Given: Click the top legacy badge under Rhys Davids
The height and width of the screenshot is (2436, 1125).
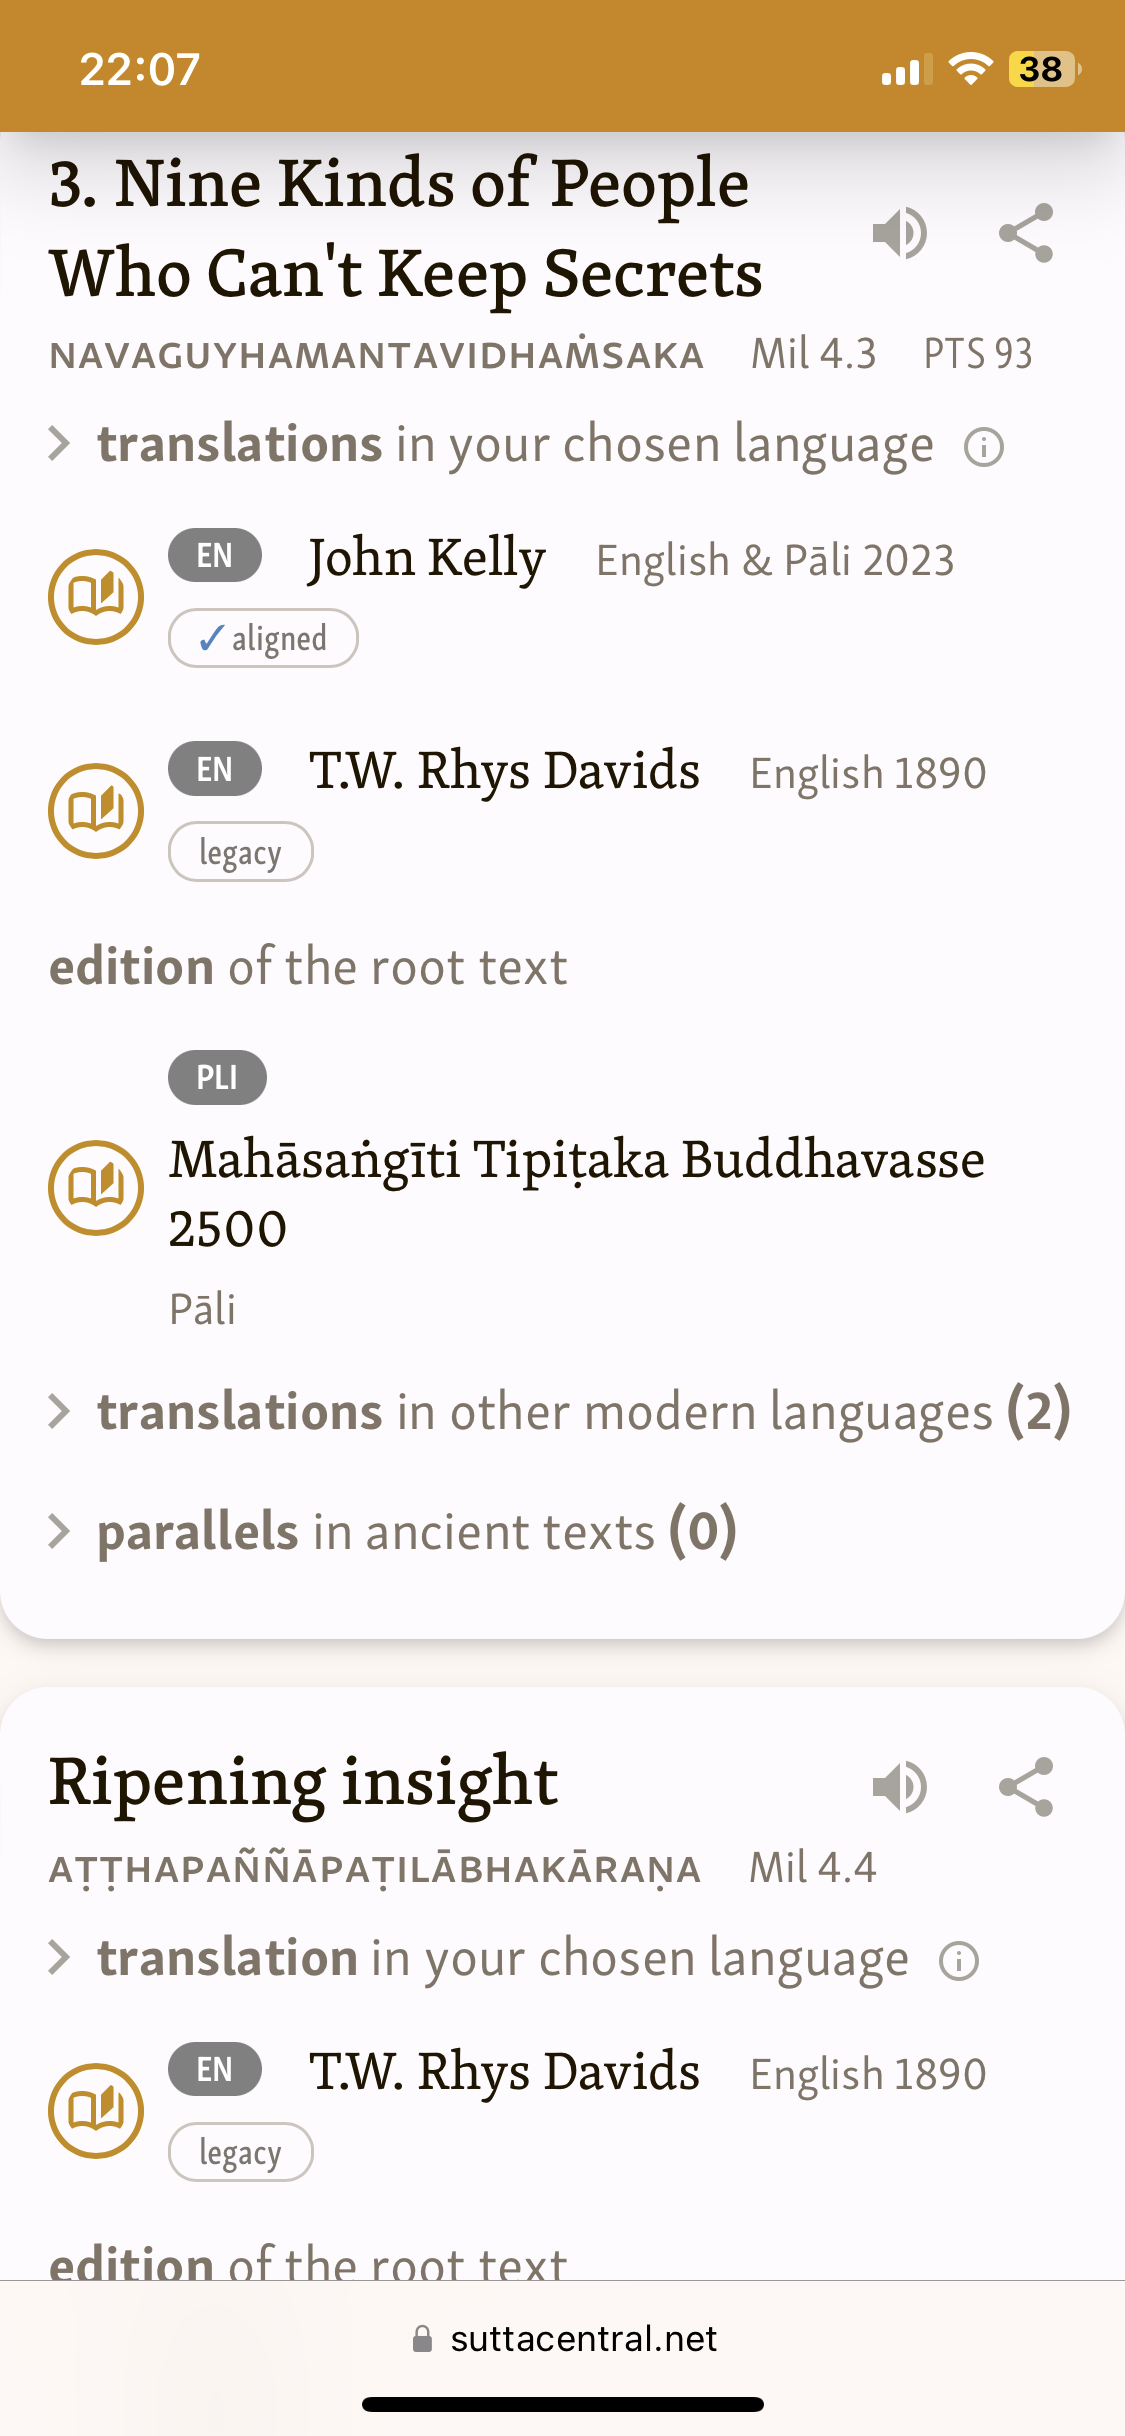Looking at the screenshot, I should (x=241, y=852).
